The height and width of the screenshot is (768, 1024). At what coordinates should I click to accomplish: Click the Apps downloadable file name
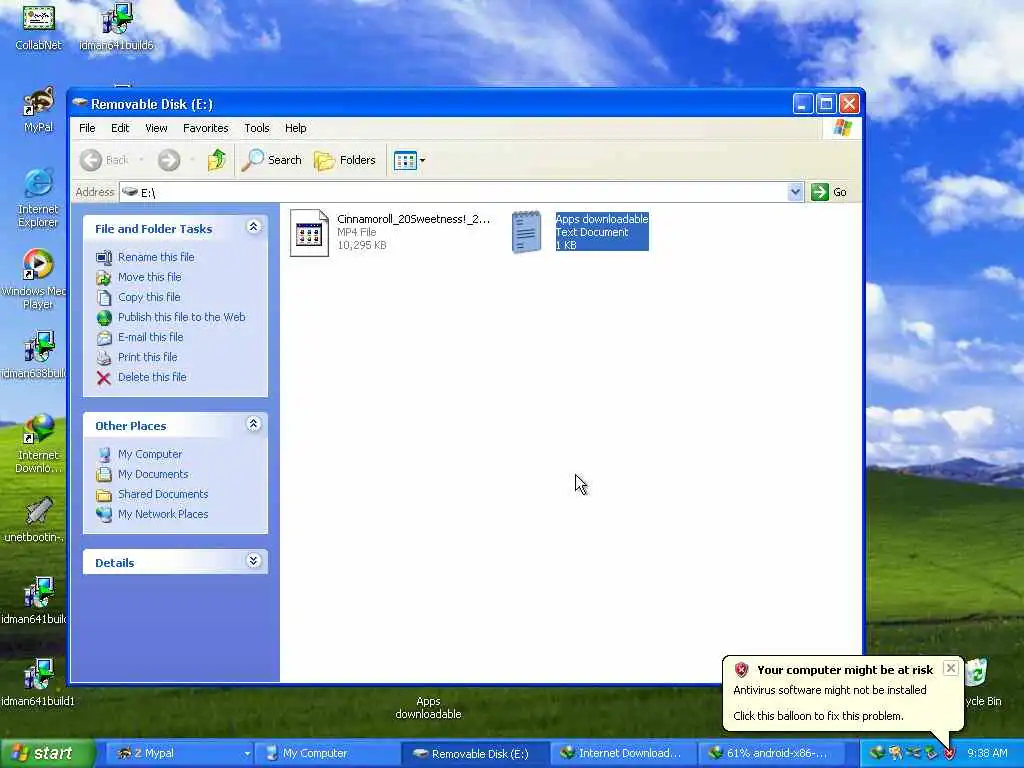pos(601,219)
